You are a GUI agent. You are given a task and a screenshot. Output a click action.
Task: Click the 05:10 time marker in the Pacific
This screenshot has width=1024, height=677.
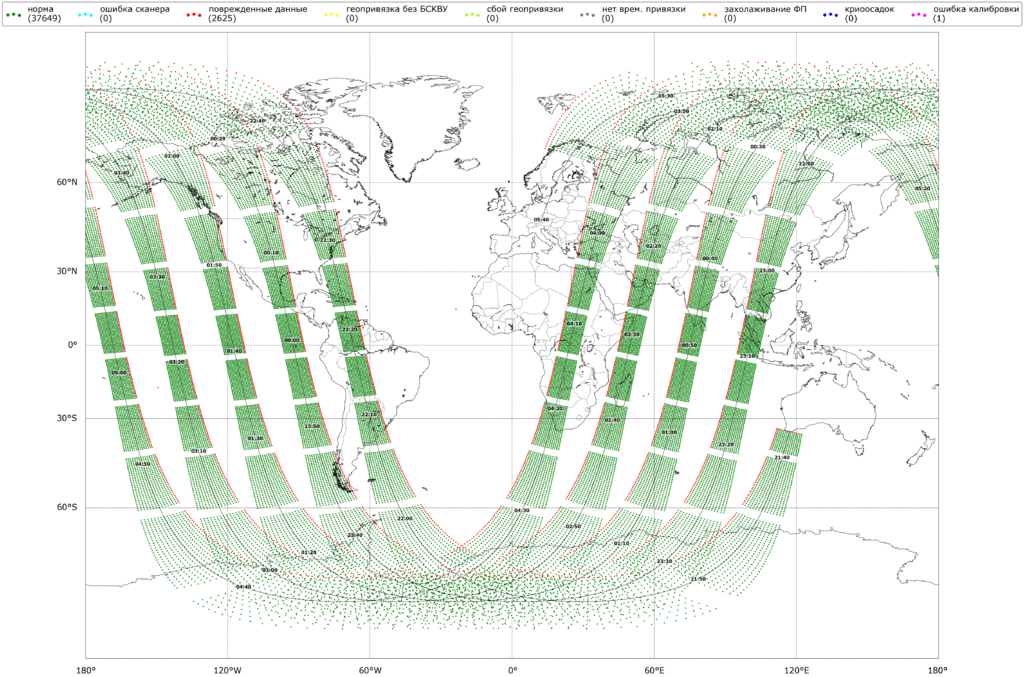(100, 288)
